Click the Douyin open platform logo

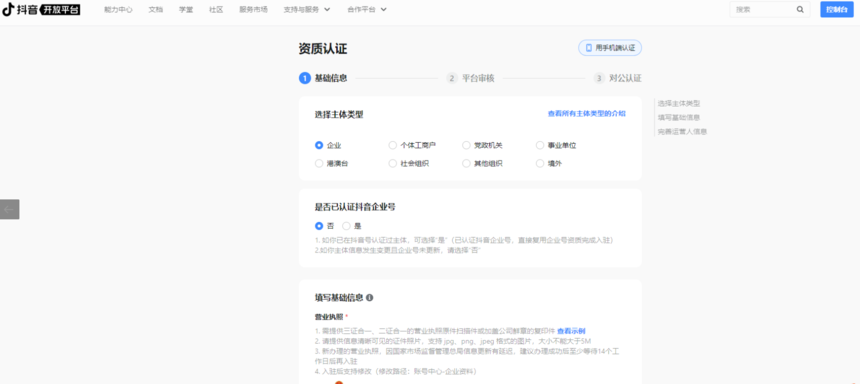pos(41,9)
